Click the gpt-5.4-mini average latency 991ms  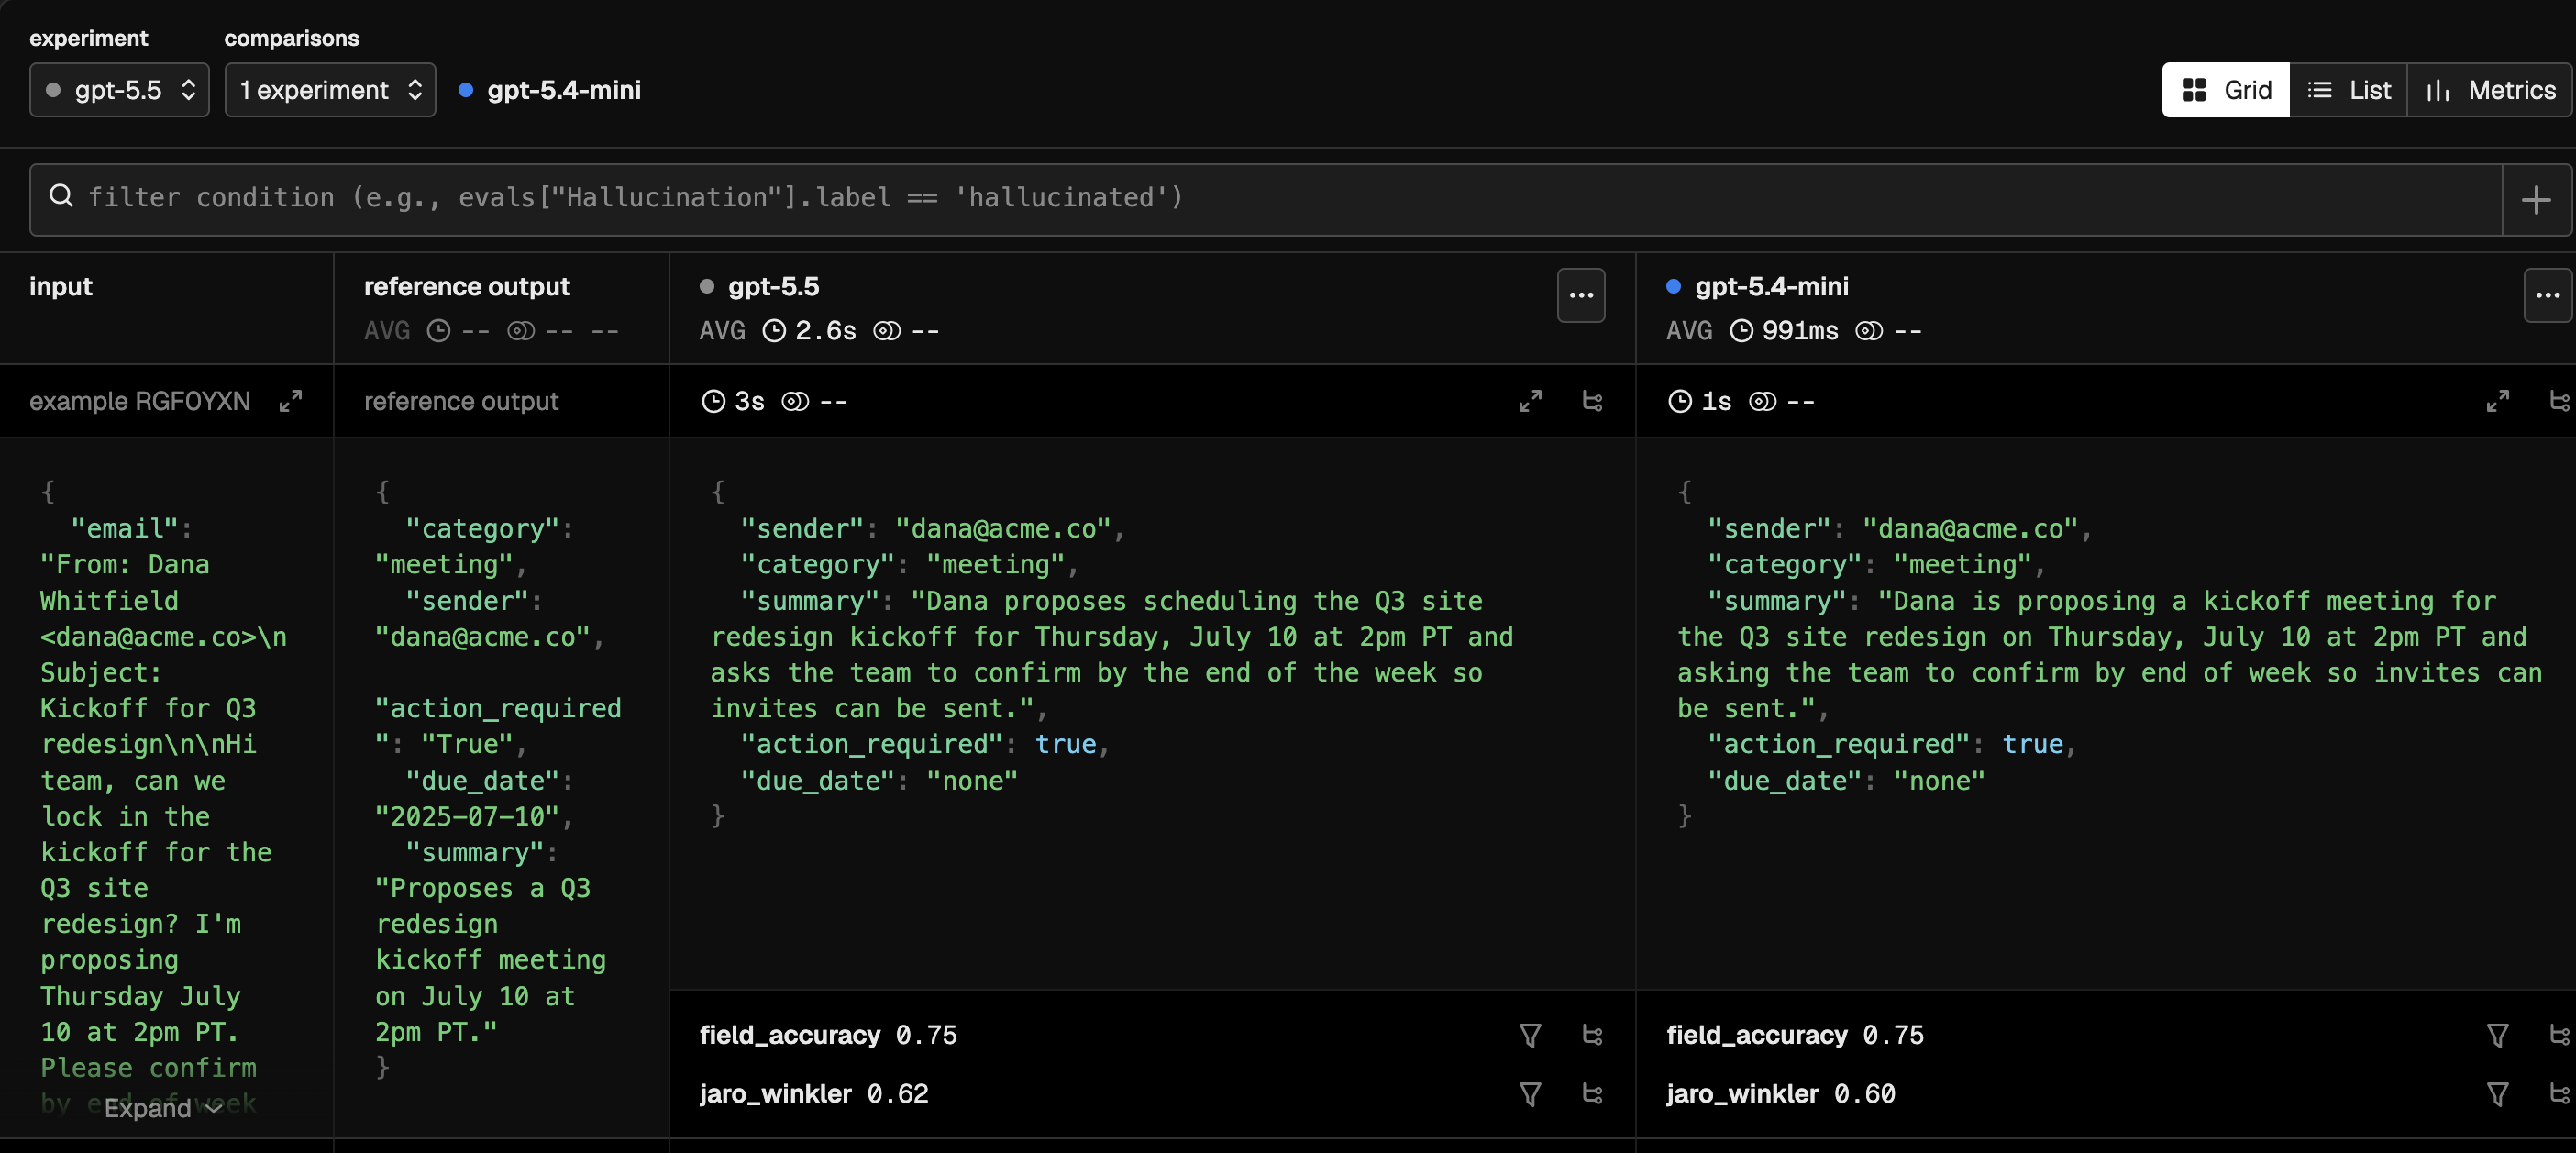click(x=1784, y=331)
